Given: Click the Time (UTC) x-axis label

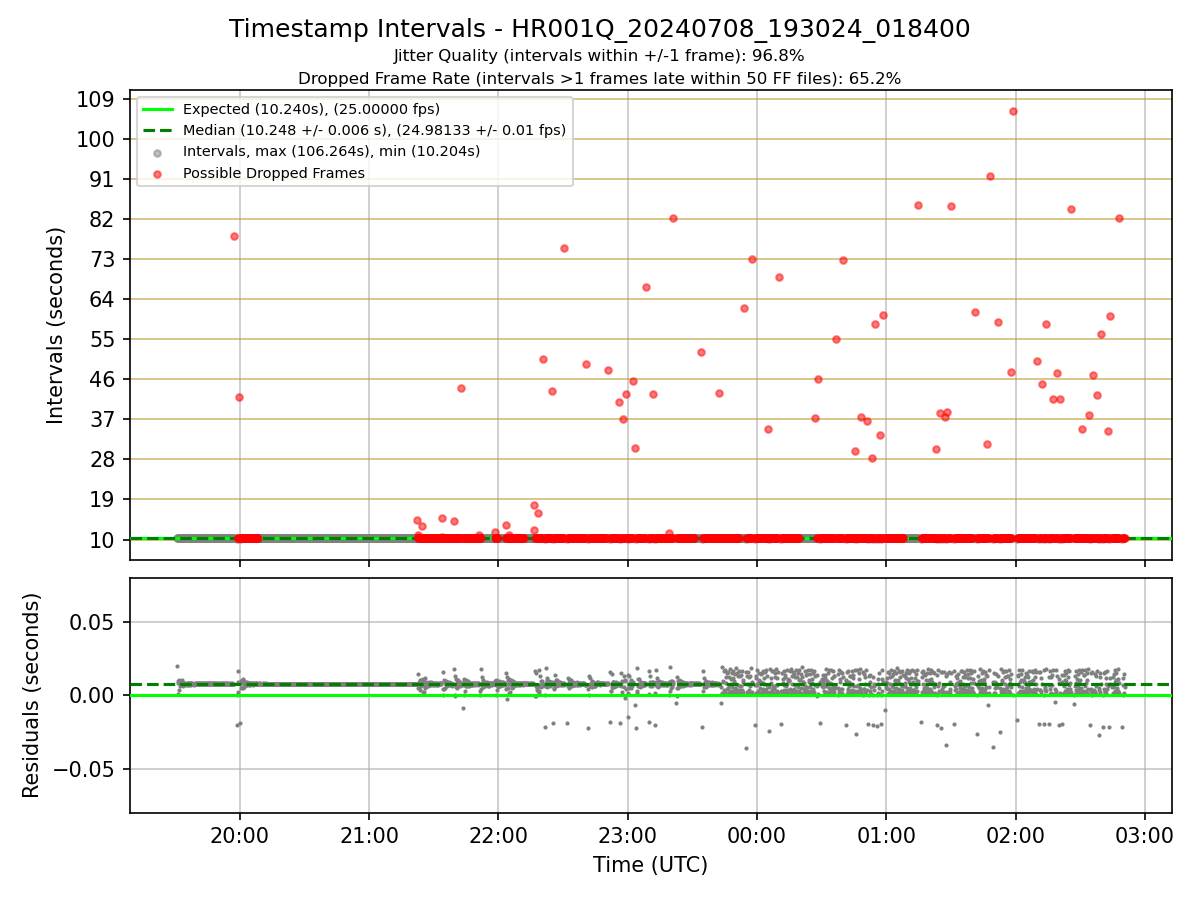Looking at the screenshot, I should click(650, 865).
